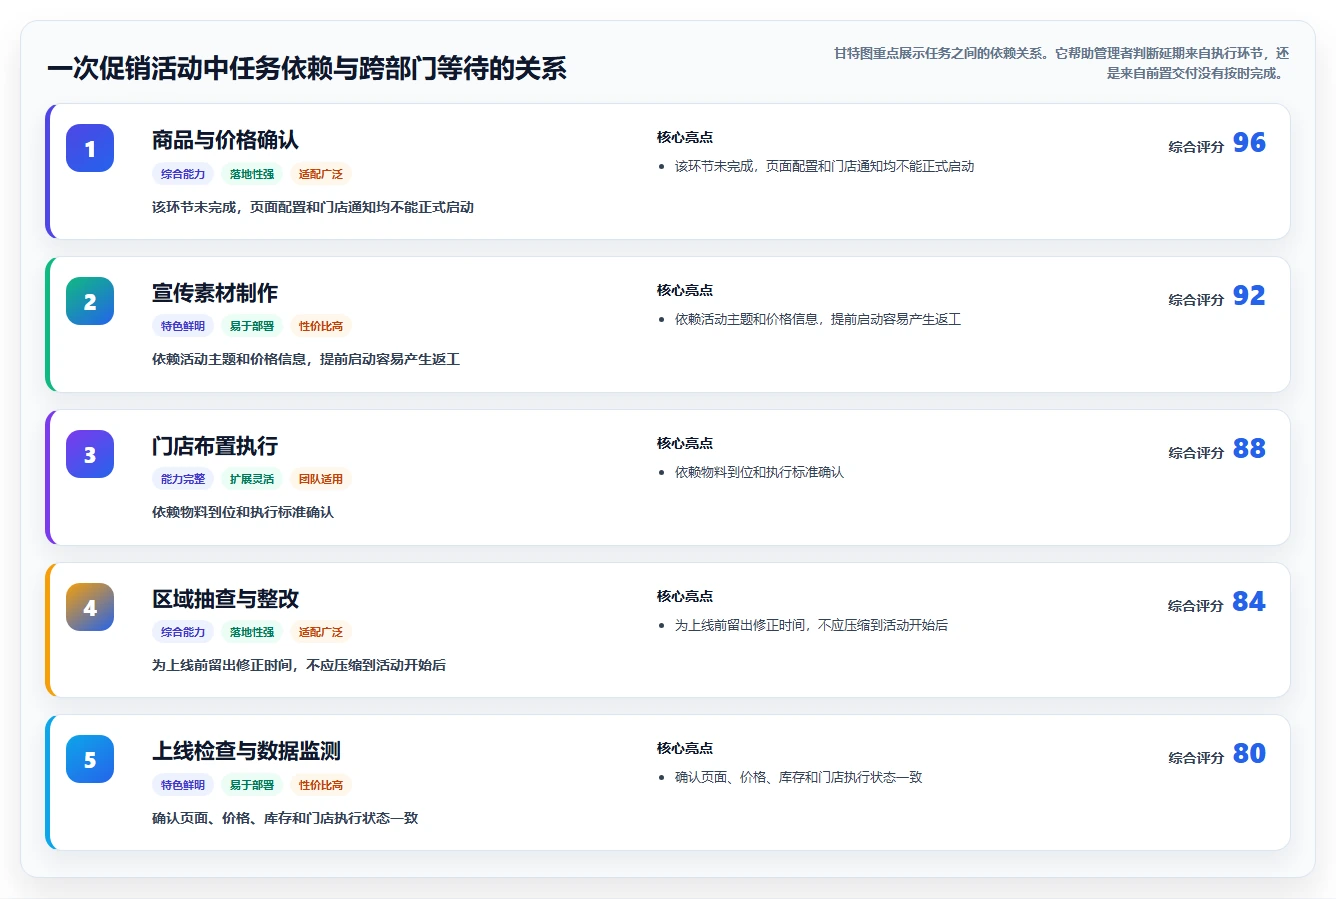Select 落地性强 tag under 区域抽查与整改
Viewport: 1336px width, 899px height.
click(252, 632)
